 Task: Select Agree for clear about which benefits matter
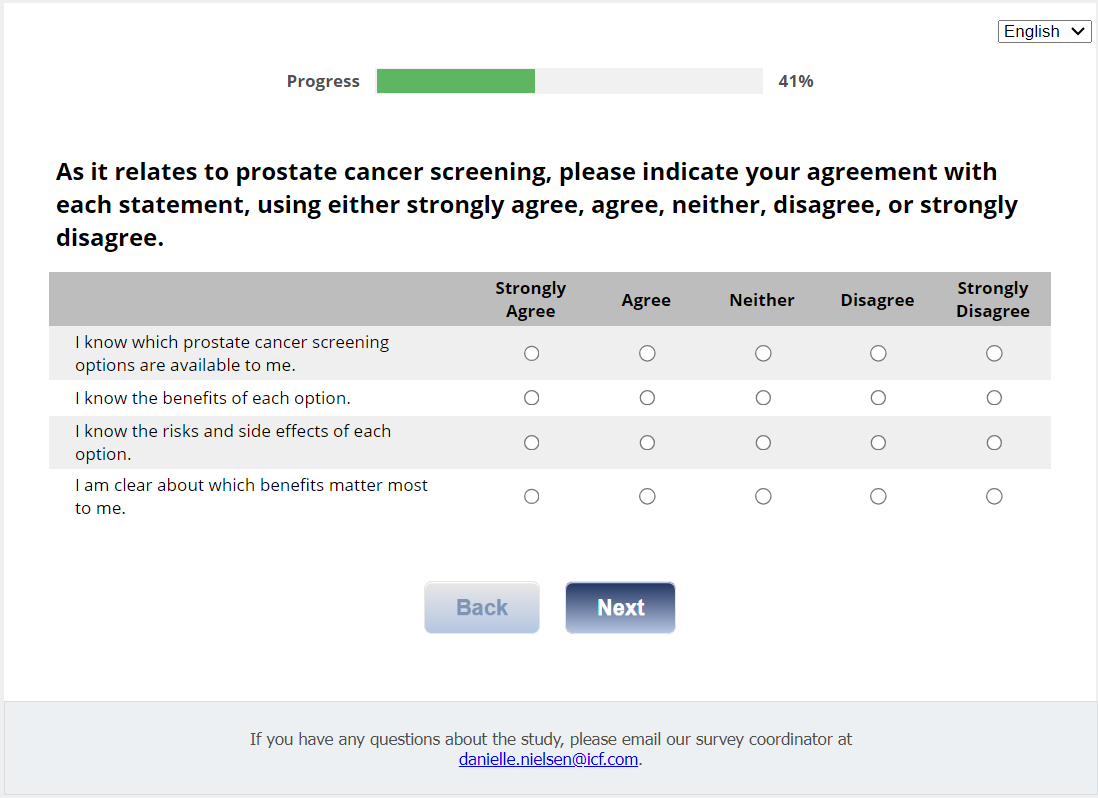(647, 496)
